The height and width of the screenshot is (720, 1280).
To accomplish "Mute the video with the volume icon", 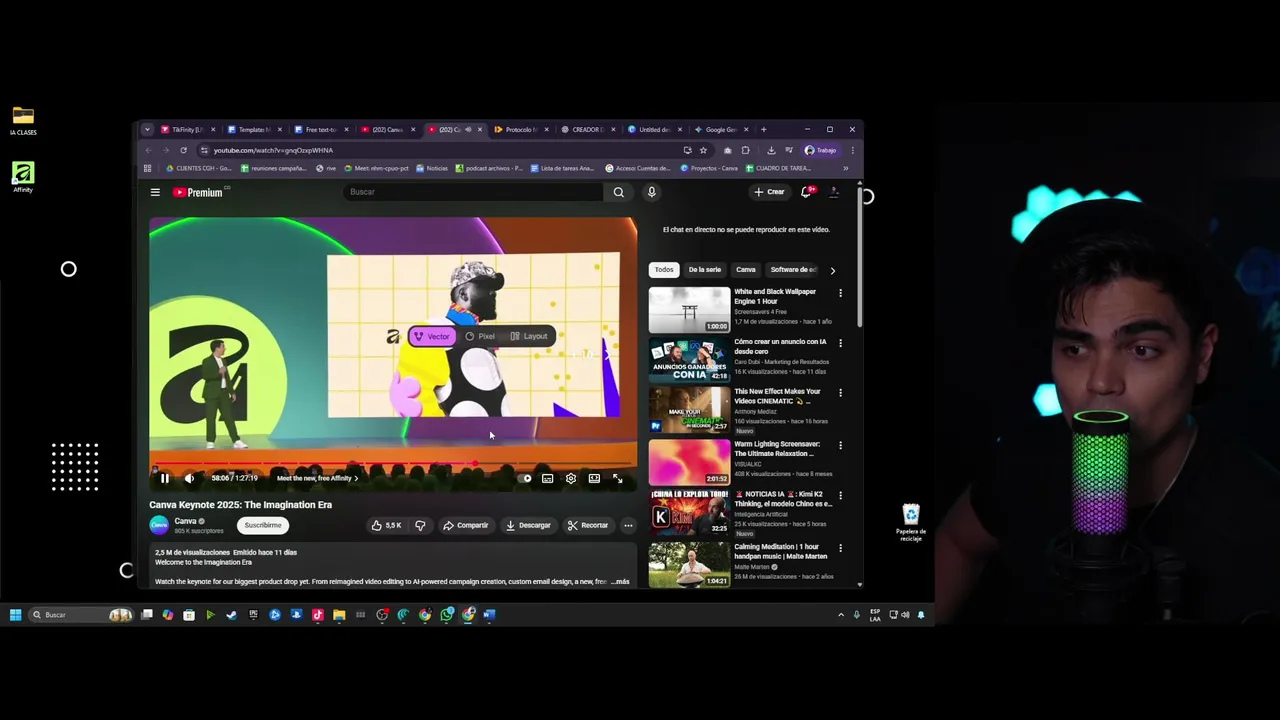I will pyautogui.click(x=189, y=478).
